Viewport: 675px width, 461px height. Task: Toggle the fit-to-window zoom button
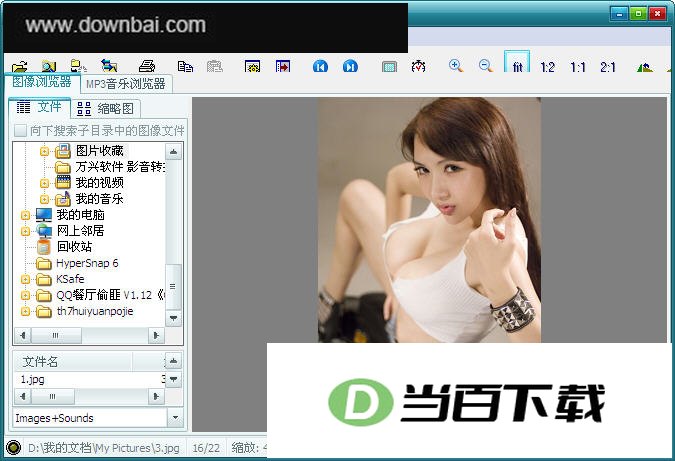pyautogui.click(x=517, y=62)
